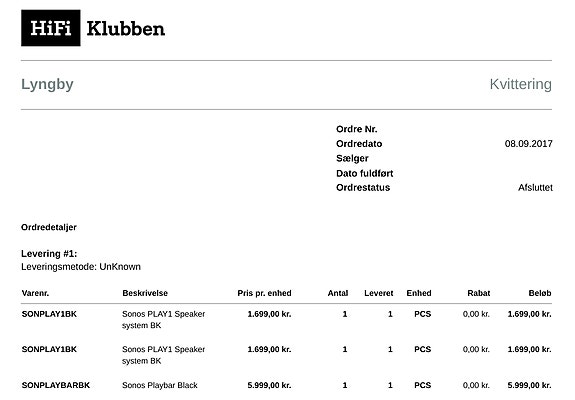Click the Sonos Playbar Black description
The height and width of the screenshot is (400, 575).
(160, 385)
